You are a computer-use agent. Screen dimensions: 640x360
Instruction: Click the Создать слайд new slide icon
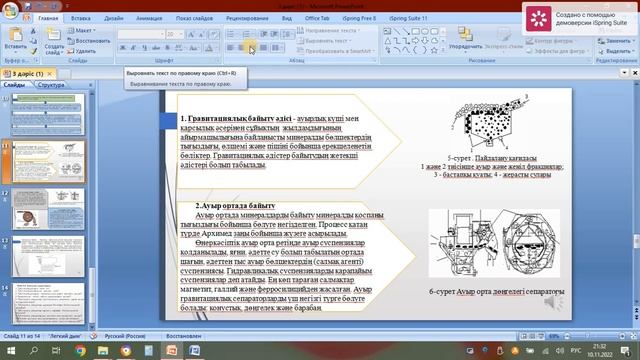tap(53, 34)
